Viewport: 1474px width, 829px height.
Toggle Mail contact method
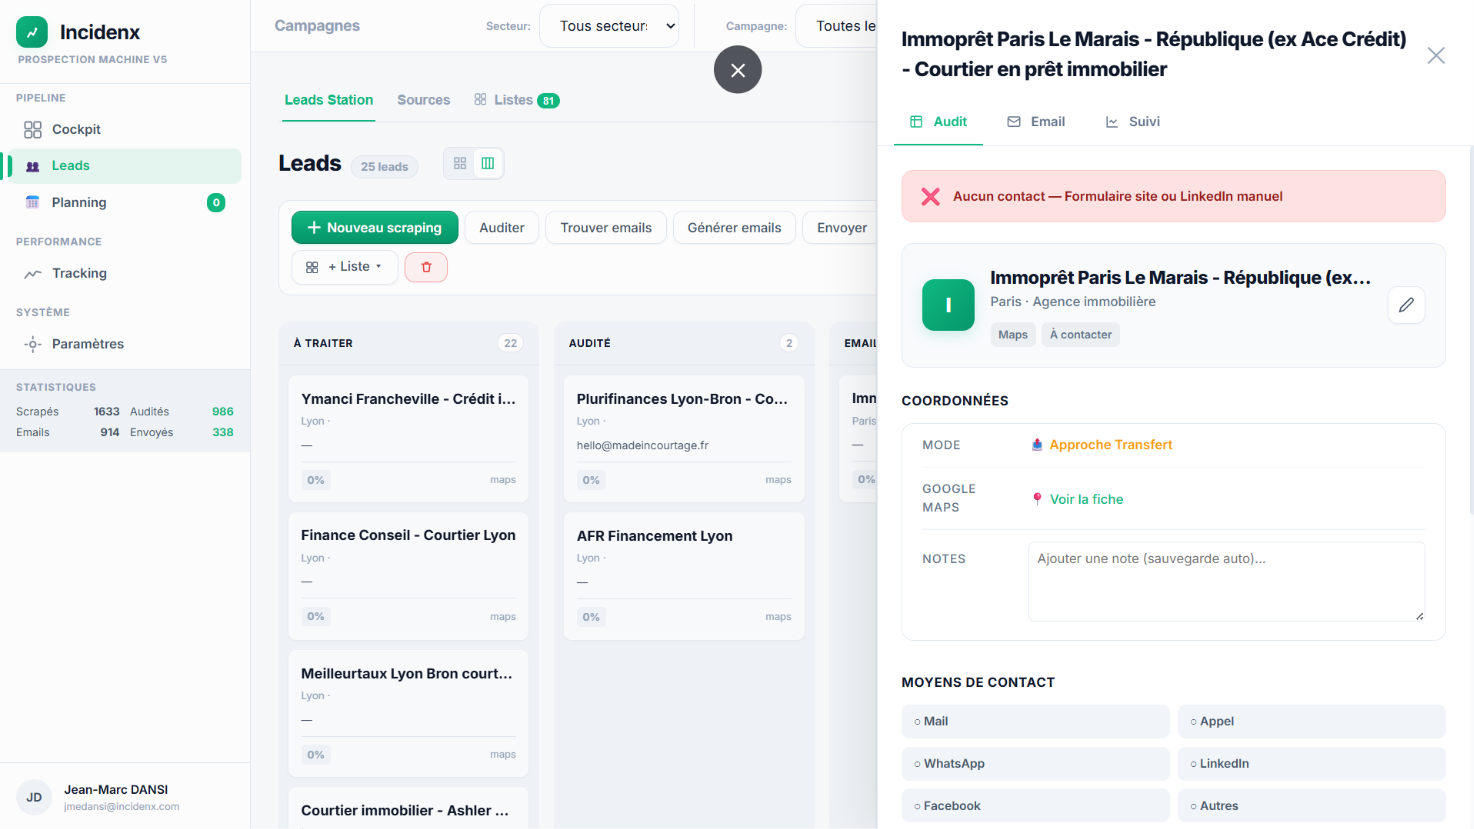[1035, 721]
